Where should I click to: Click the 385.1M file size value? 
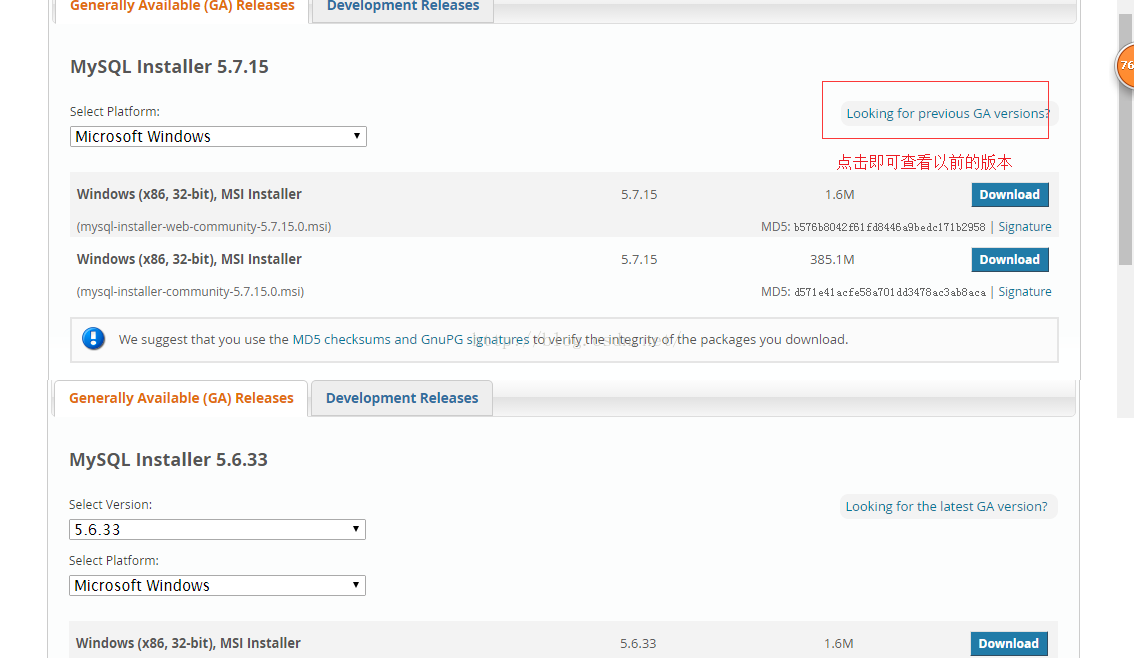tap(832, 260)
